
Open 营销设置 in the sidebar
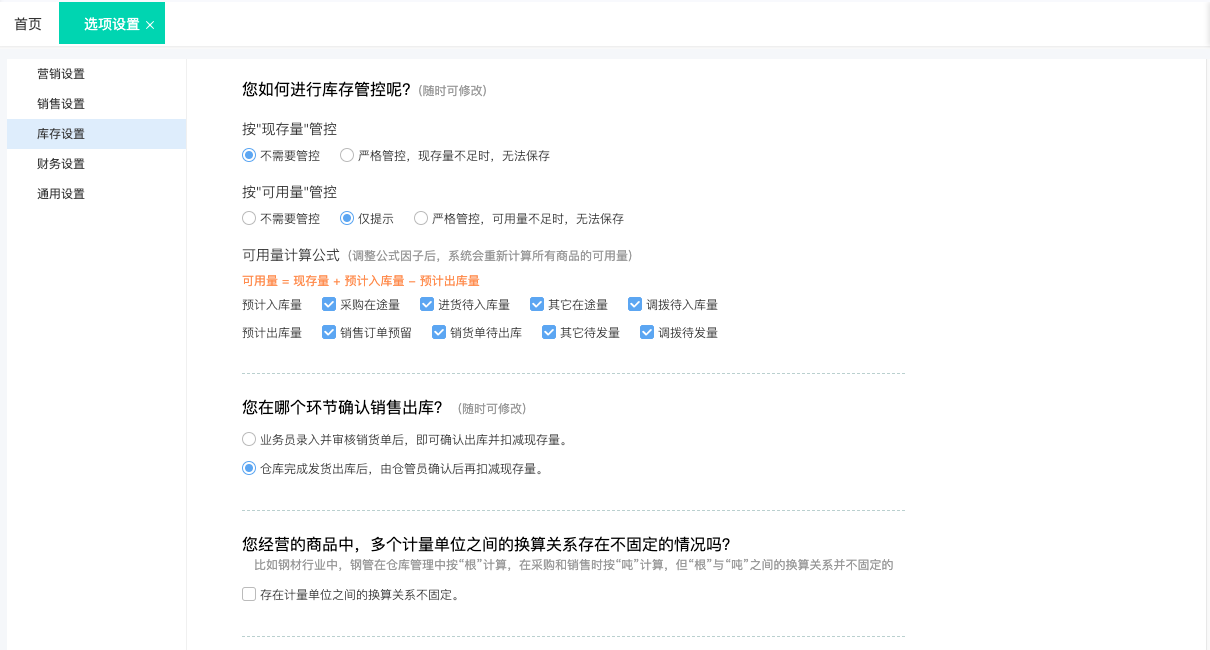(96, 74)
